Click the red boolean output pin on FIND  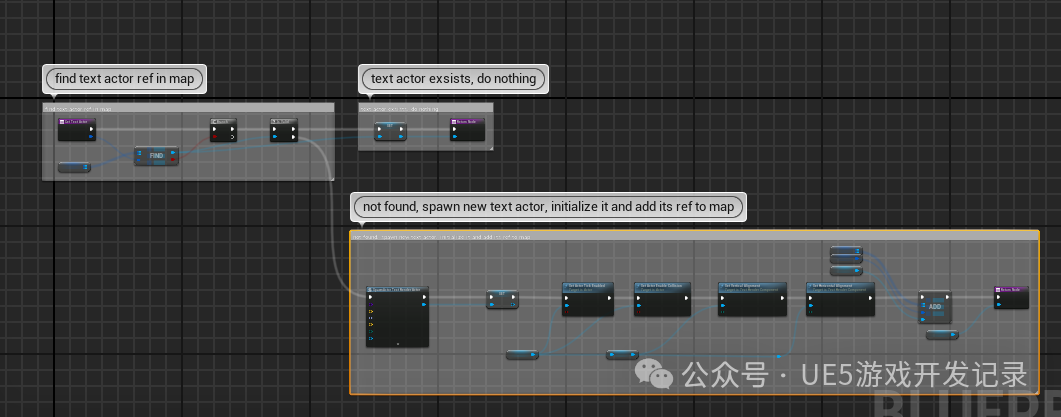point(174,160)
